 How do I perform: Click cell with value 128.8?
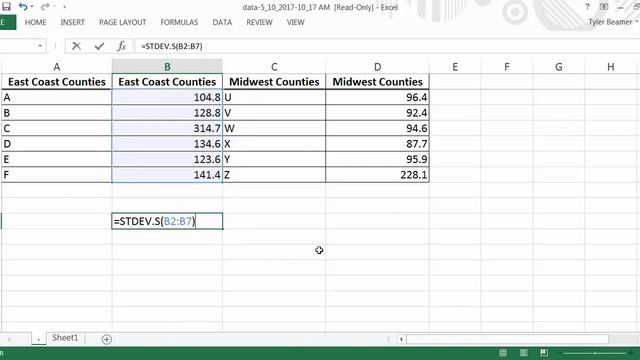click(167, 113)
